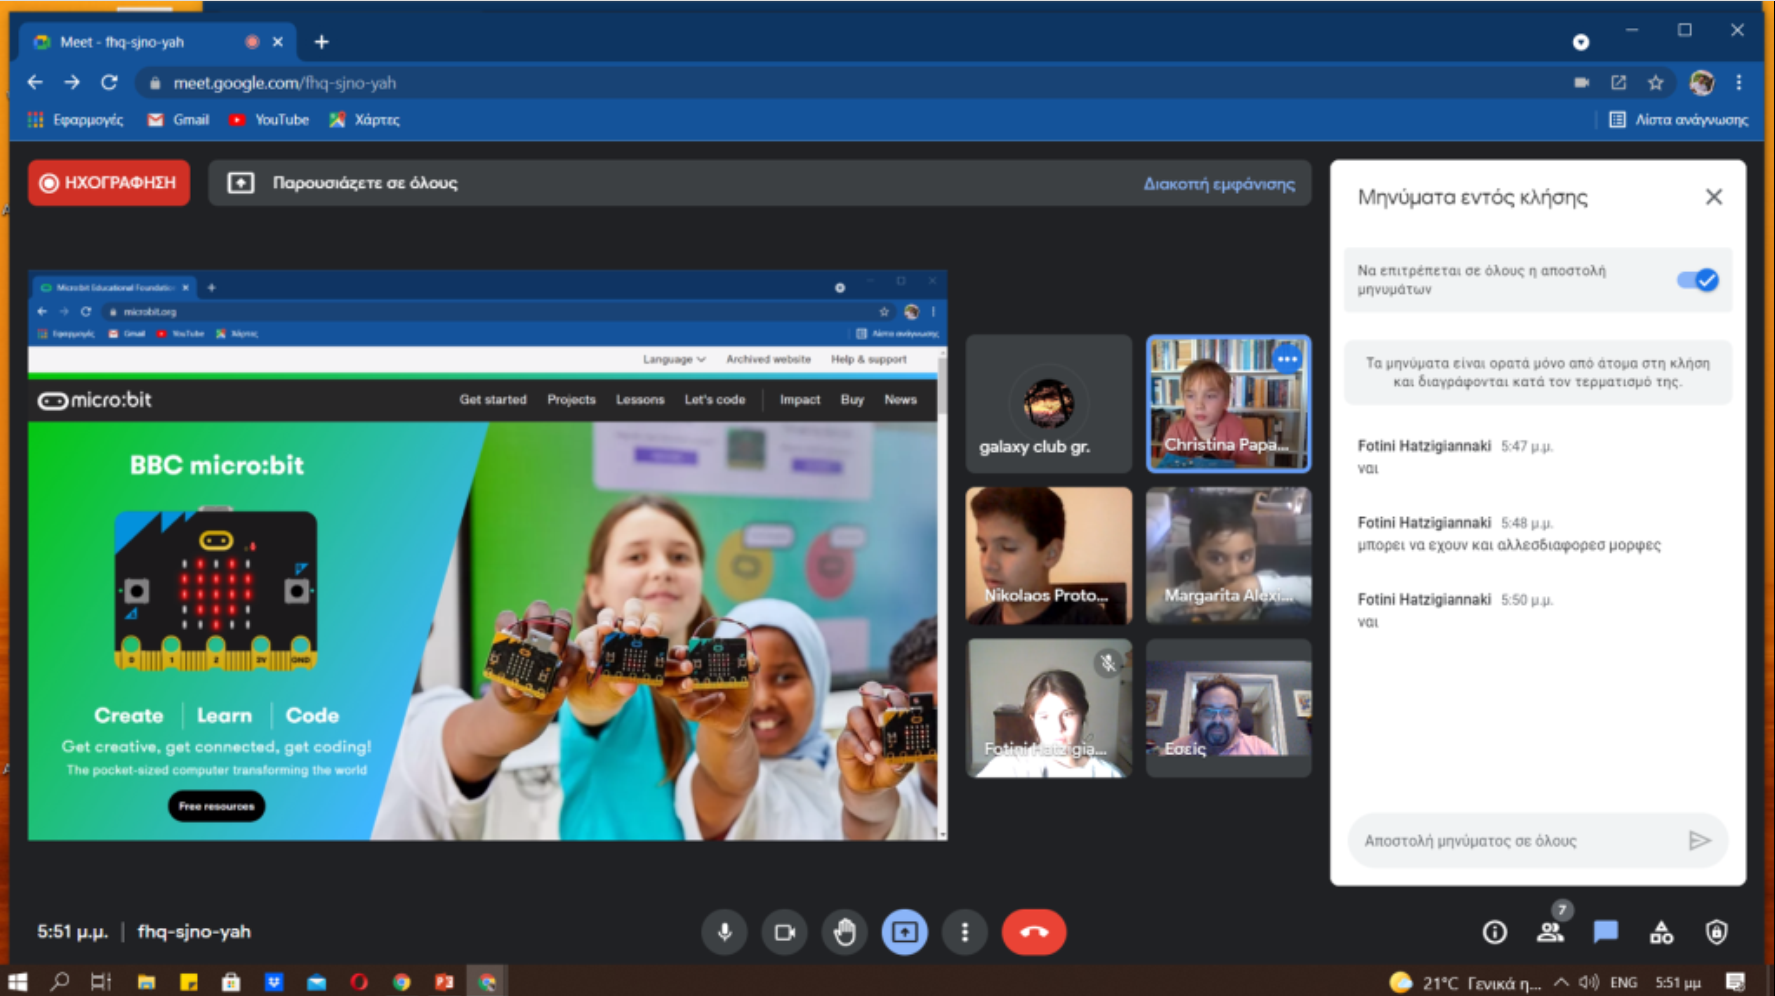Close the Meet browser tab
This screenshot has height=996, width=1775.
pyautogui.click(x=278, y=42)
